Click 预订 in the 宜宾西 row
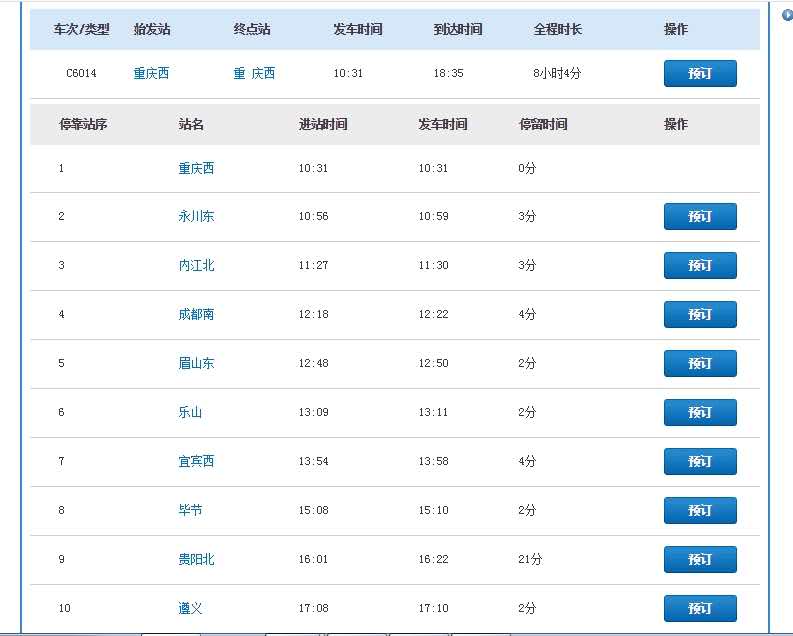 [x=700, y=462]
